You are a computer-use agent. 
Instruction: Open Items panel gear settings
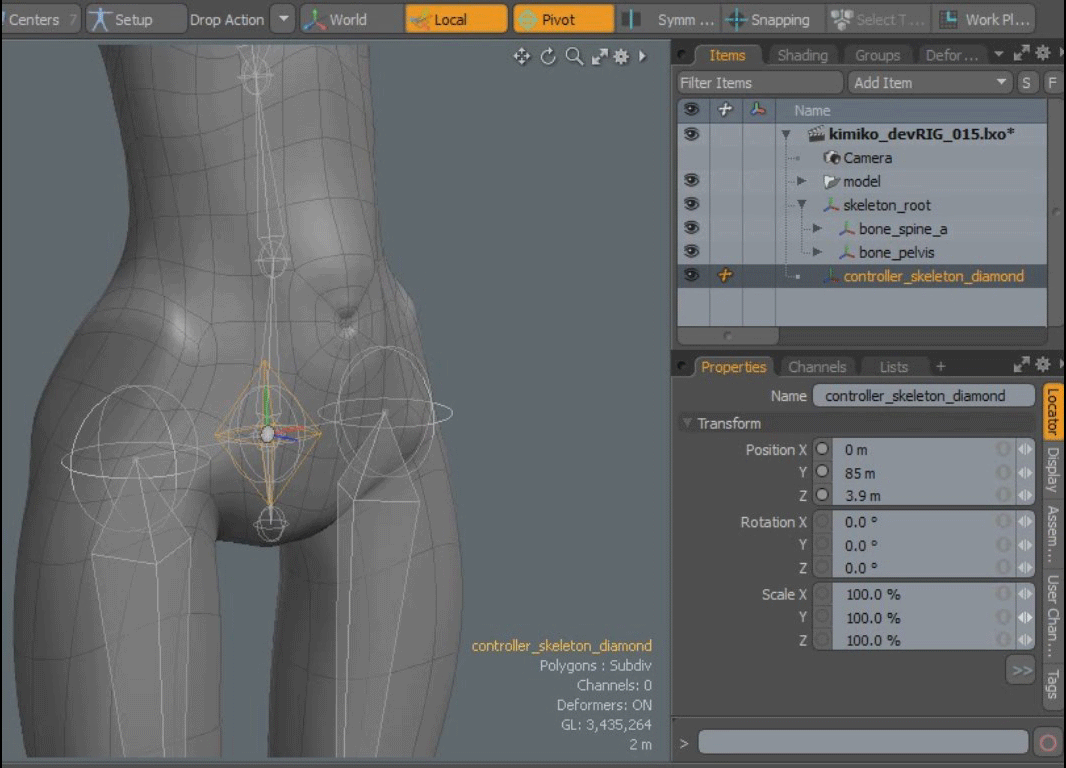1043,53
